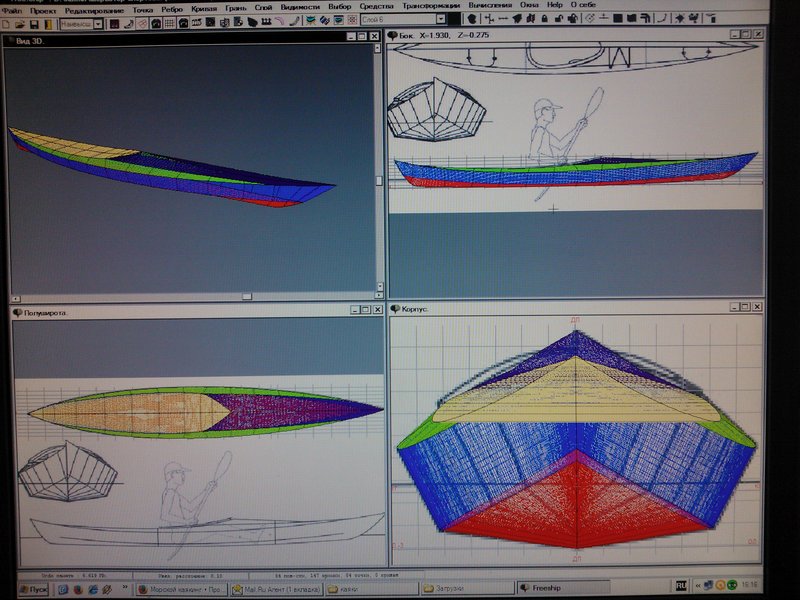Expand the quick launch chevron on taskbar
800x600 pixels.
pos(125,588)
